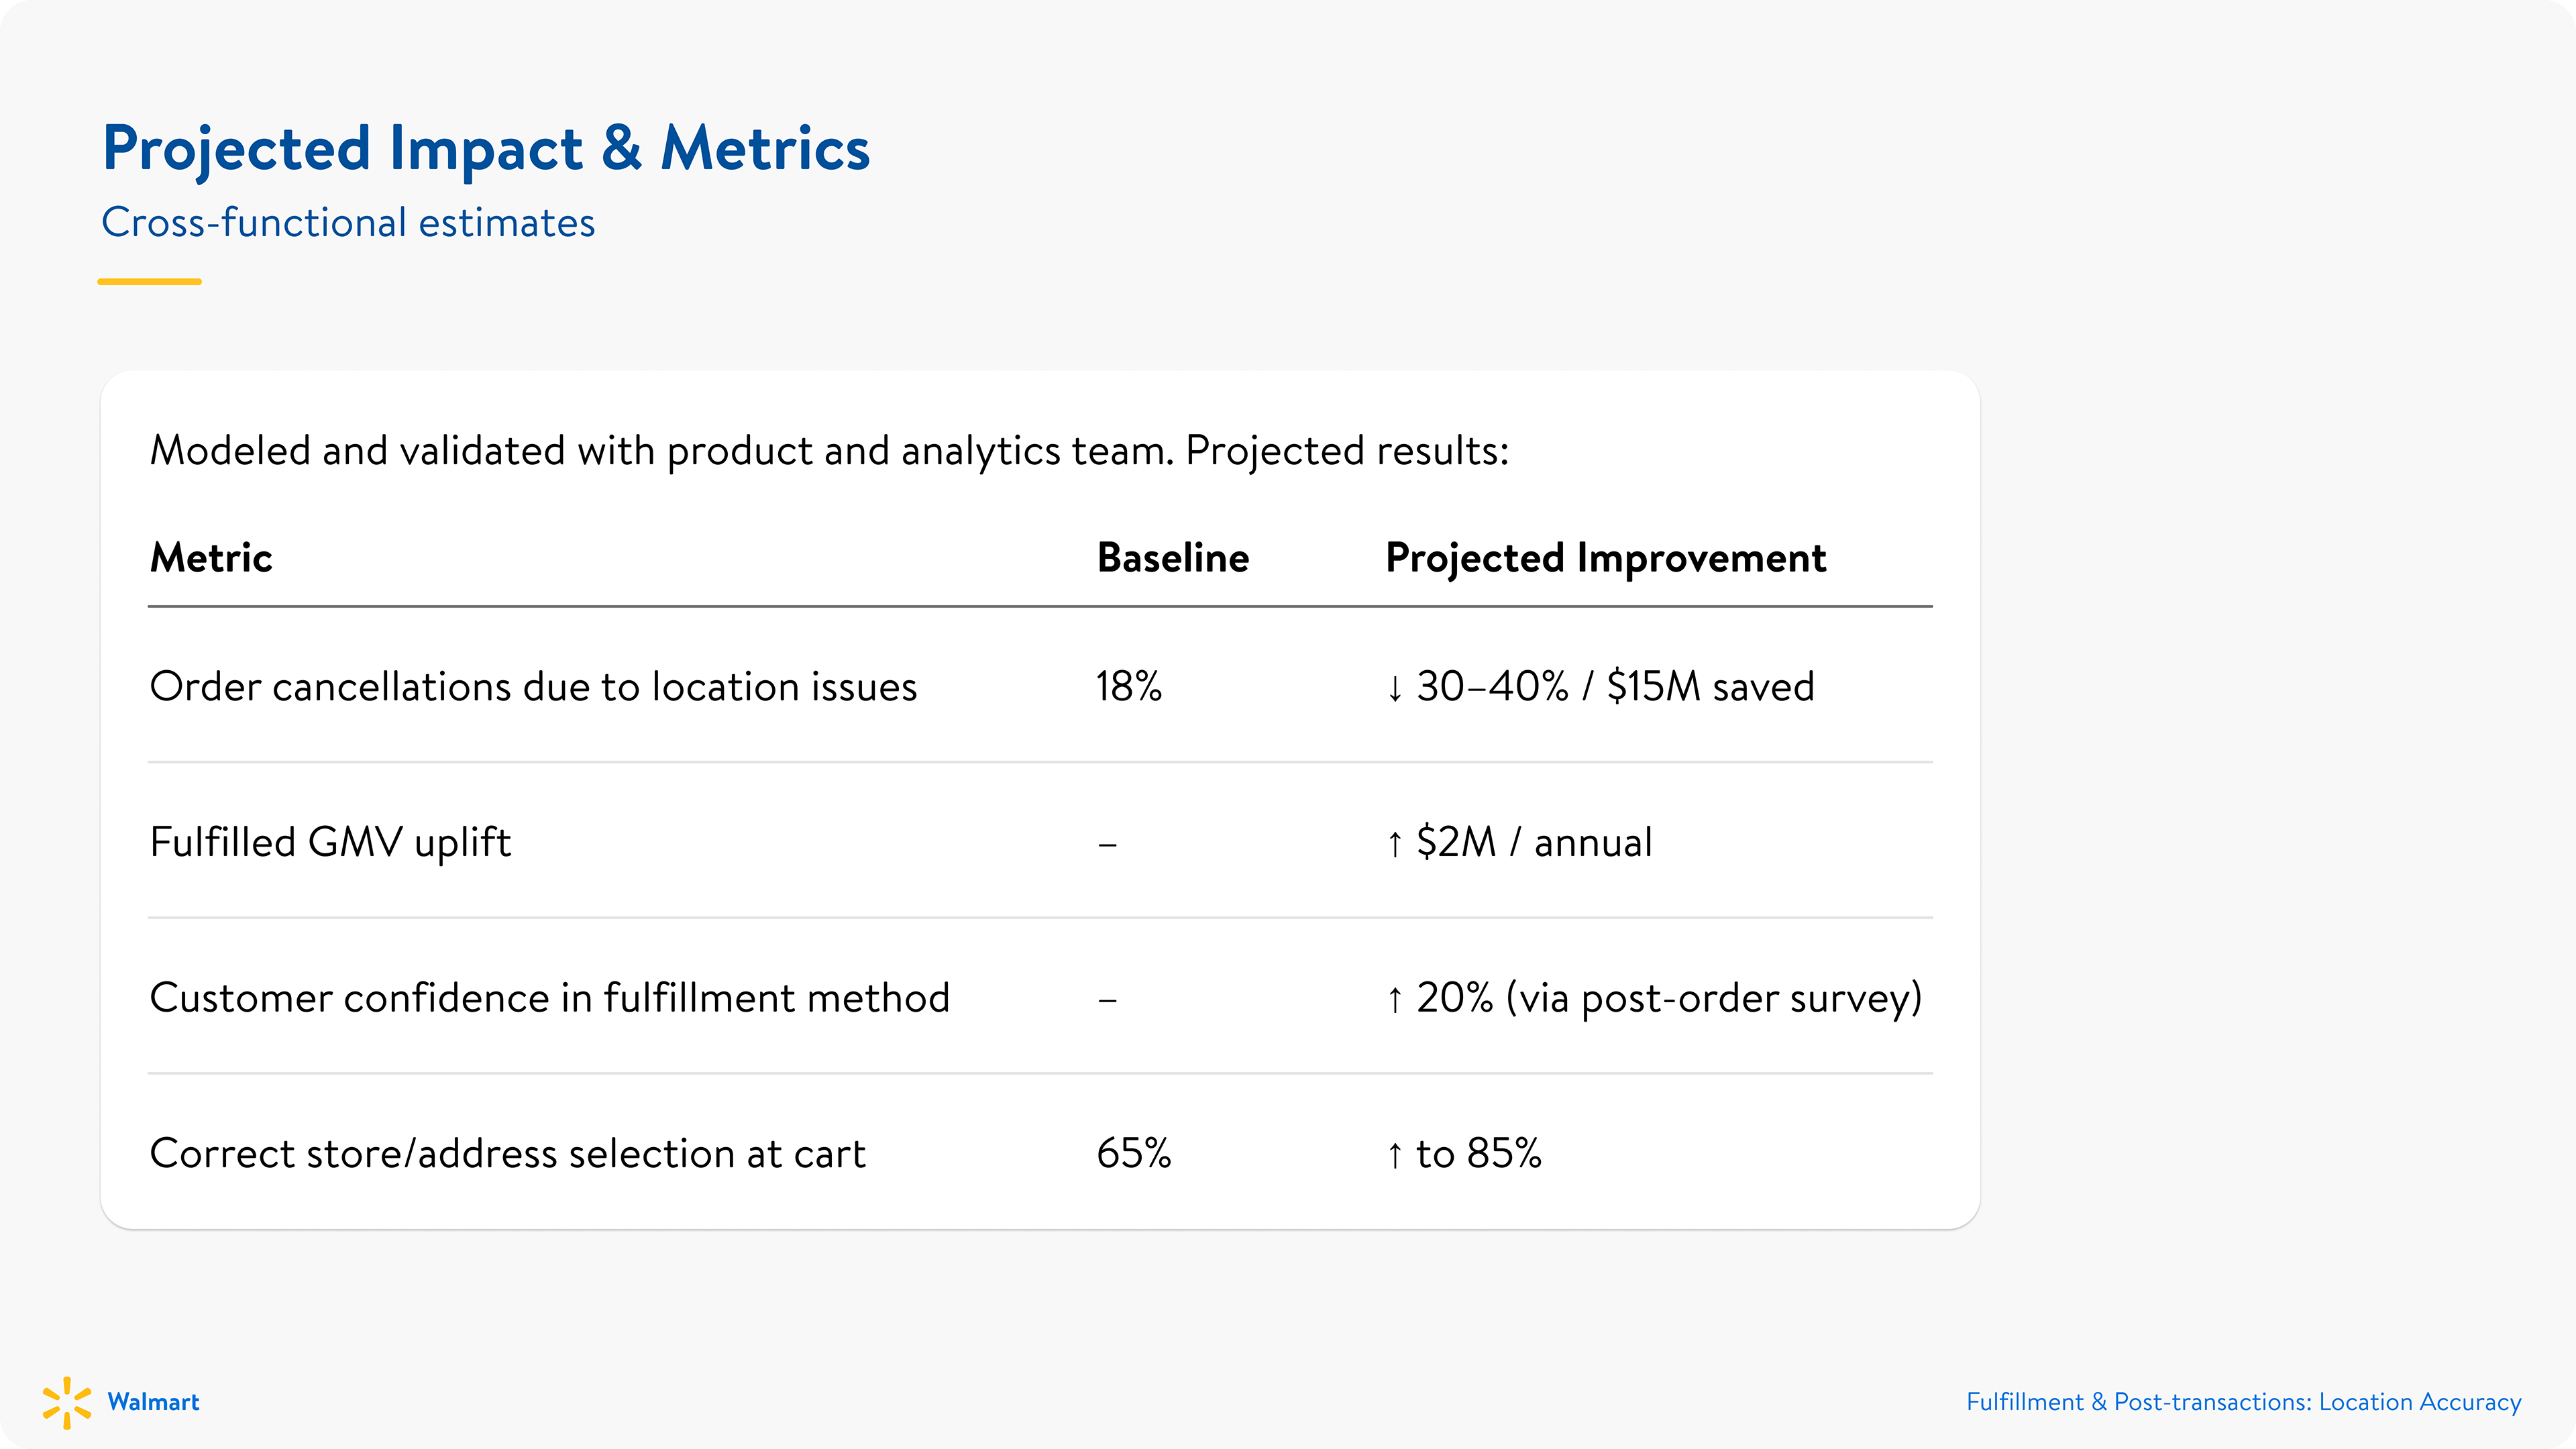Click the up arrow before to 85%
This screenshot has width=2576, height=1449.
point(1394,1155)
